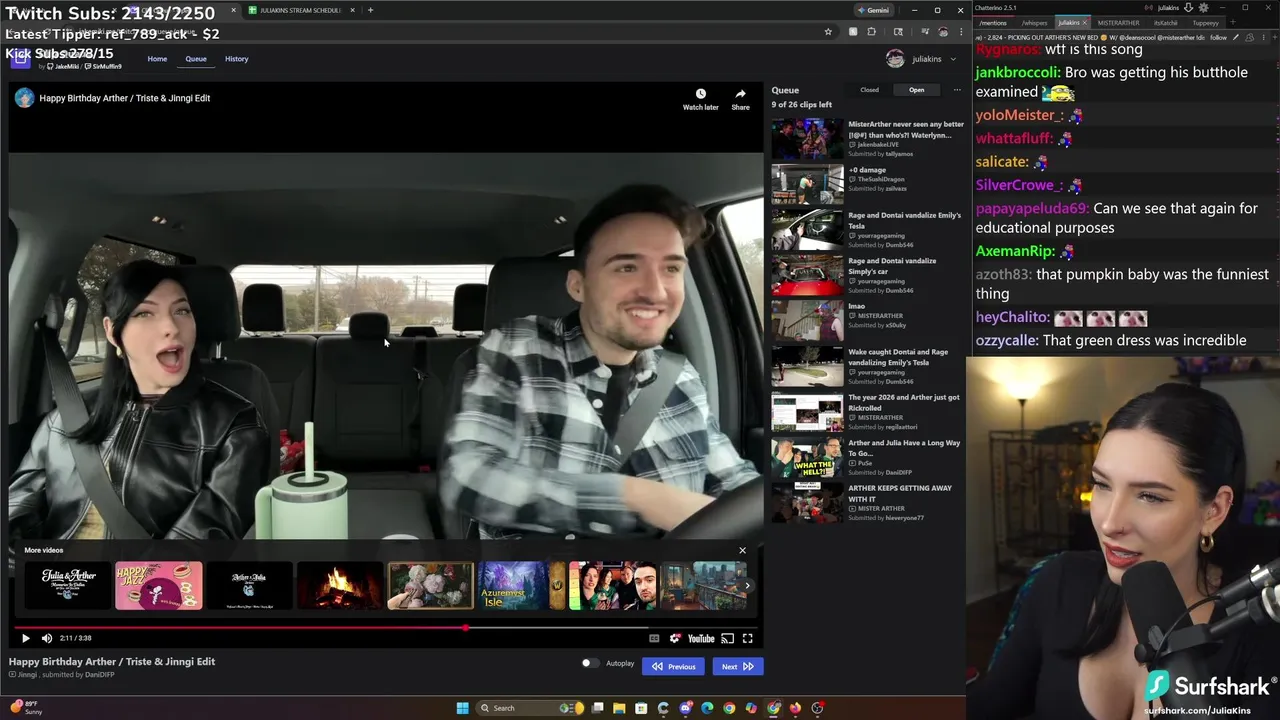Image resolution: width=1280 pixels, height=720 pixels.
Task: Click the Chatterino update download arrow
Action: [1188, 7]
